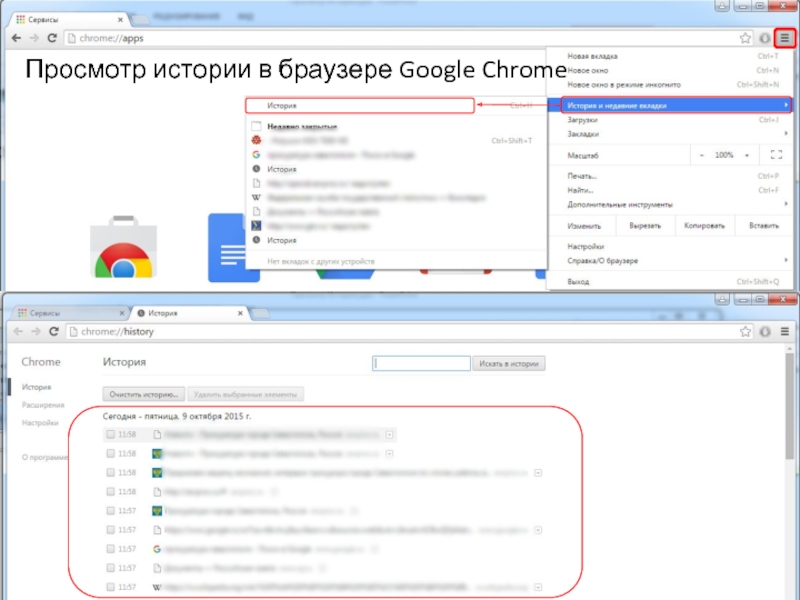Check the first 11:58 history entry checkbox
Viewport: 800px width, 600px height.
110,434
